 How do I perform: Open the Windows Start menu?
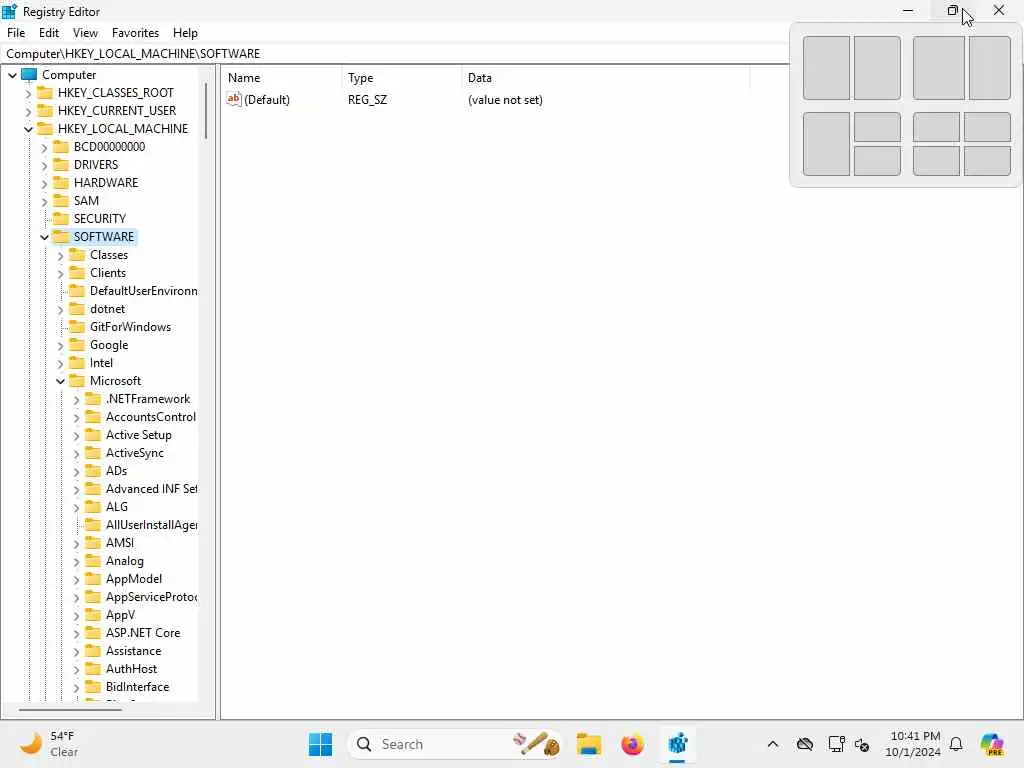coord(320,744)
